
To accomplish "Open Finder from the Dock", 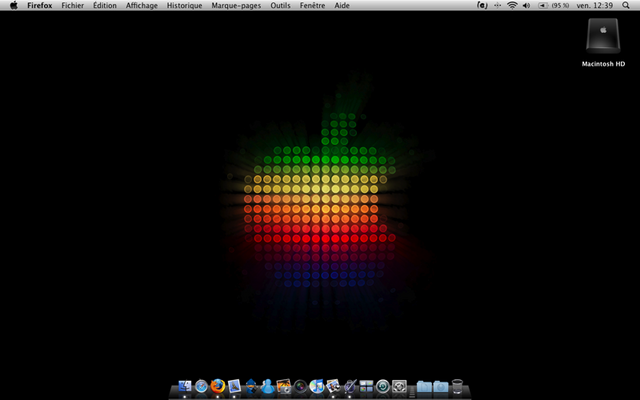I will point(185,386).
